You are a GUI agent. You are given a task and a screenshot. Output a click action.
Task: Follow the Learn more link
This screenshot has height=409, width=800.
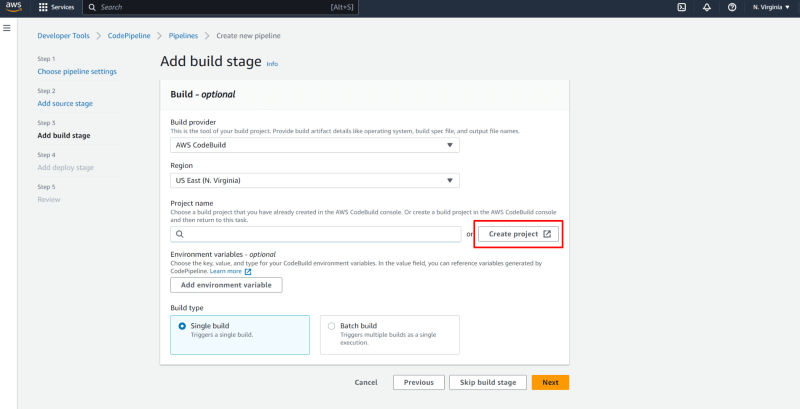coord(226,271)
